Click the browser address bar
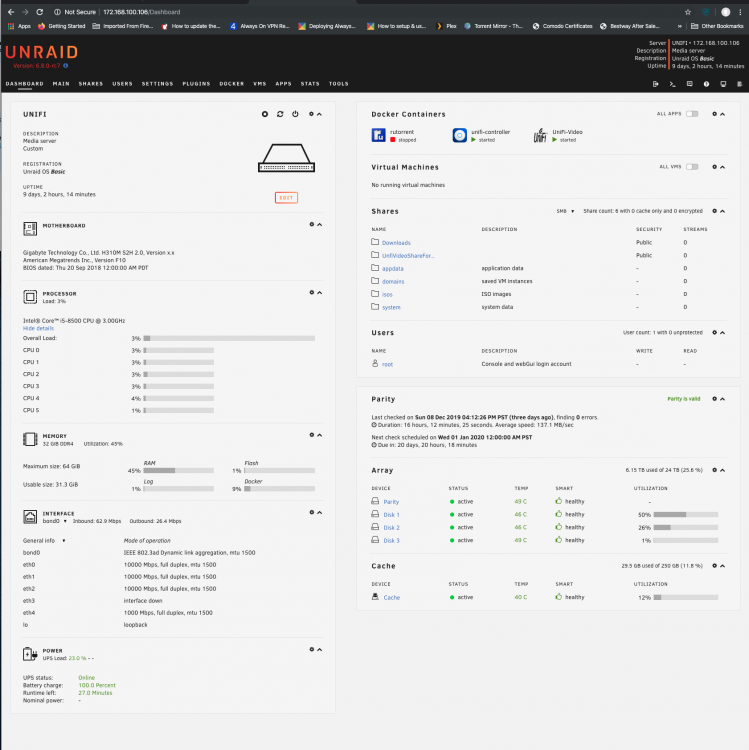749x750 pixels. (363, 12)
